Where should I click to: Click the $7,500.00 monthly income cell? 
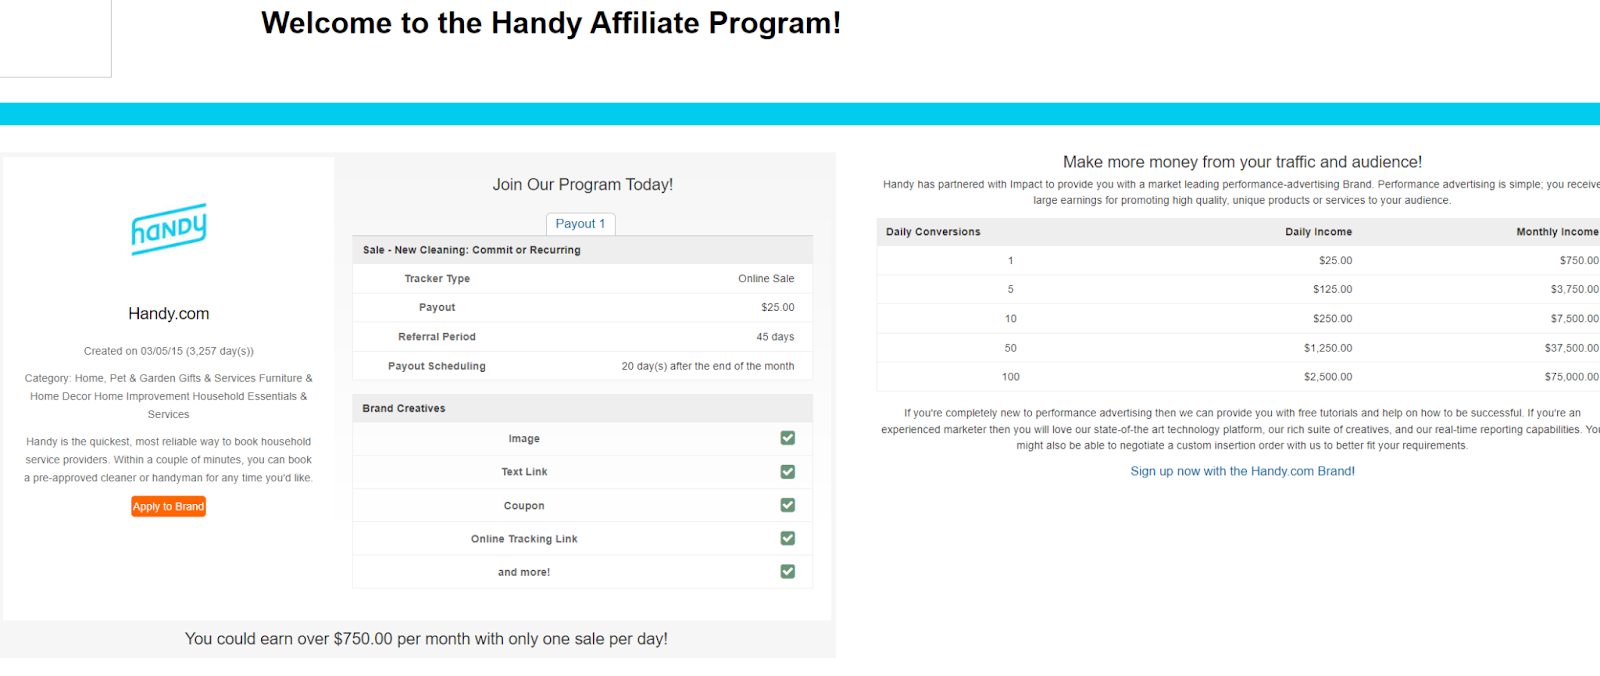tap(1575, 319)
